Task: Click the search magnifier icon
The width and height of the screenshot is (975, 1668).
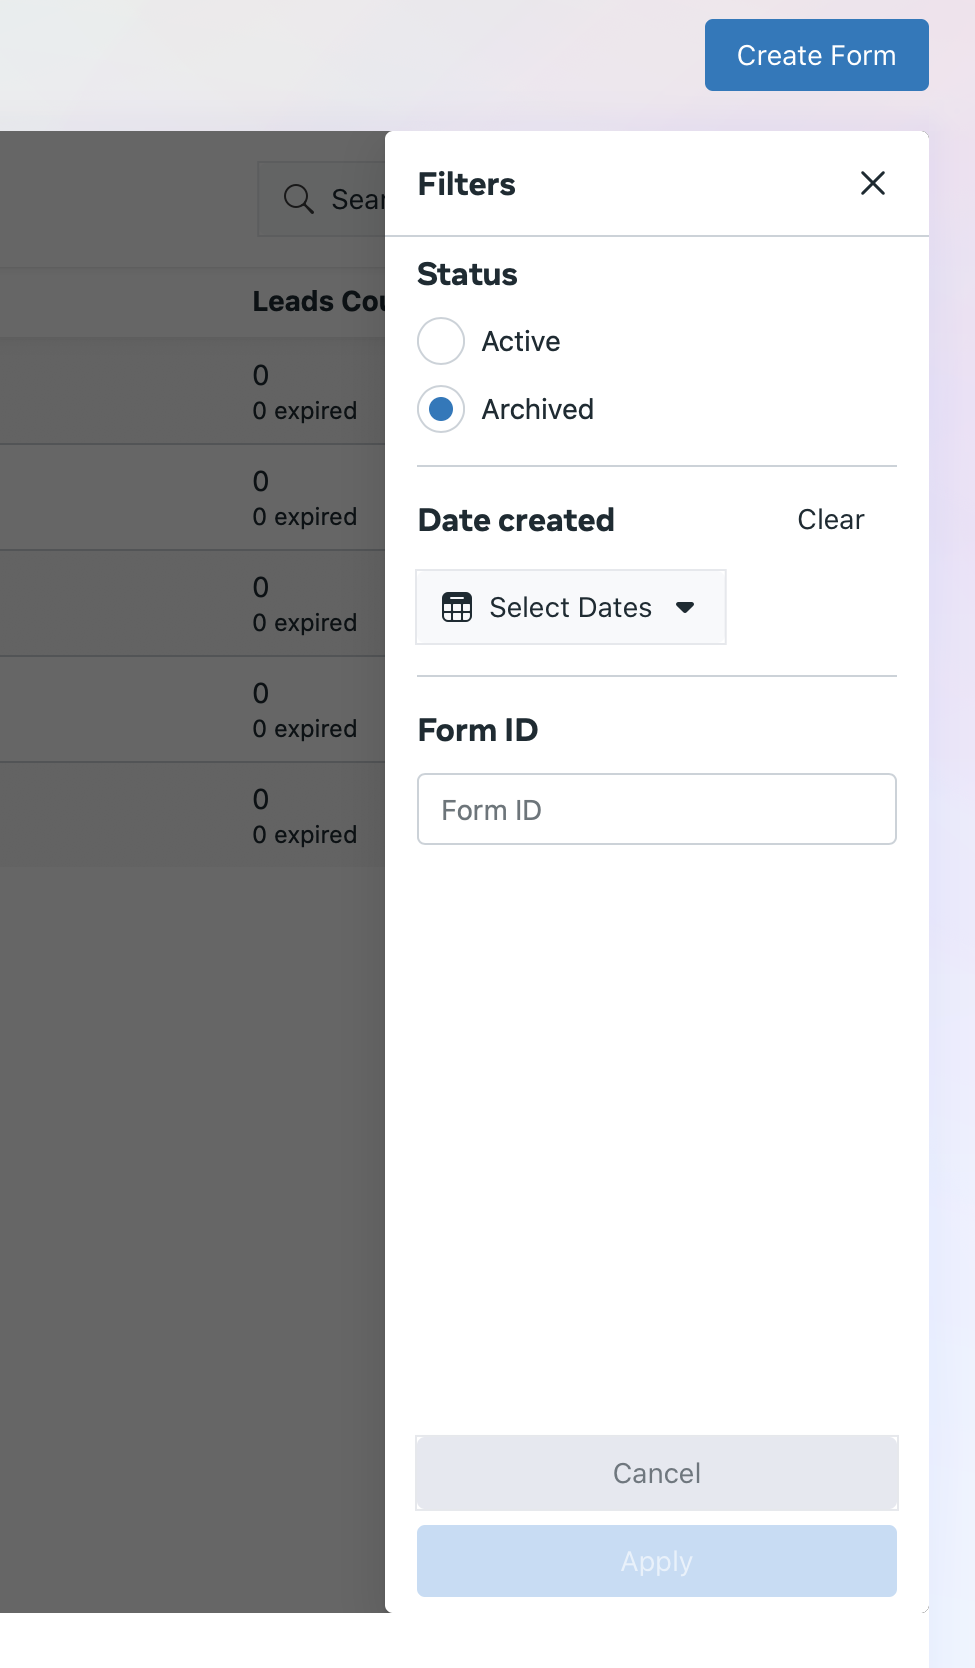Action: (x=298, y=199)
